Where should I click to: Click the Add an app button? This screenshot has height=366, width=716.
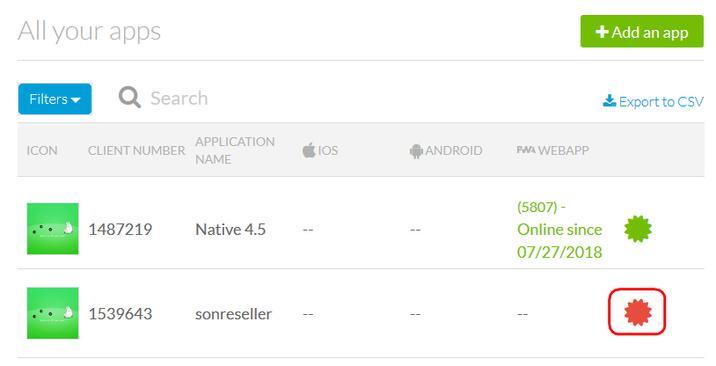click(642, 31)
